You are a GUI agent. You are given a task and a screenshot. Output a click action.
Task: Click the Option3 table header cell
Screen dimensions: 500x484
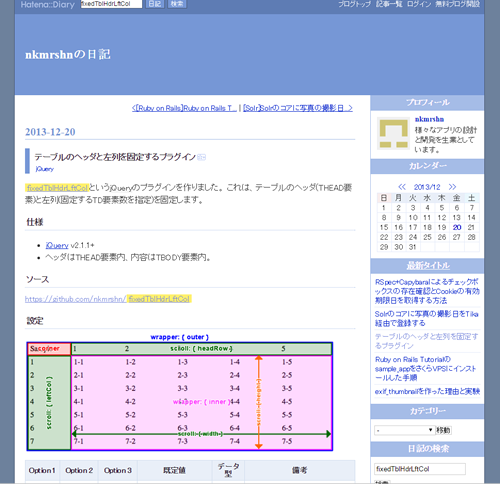point(118,470)
